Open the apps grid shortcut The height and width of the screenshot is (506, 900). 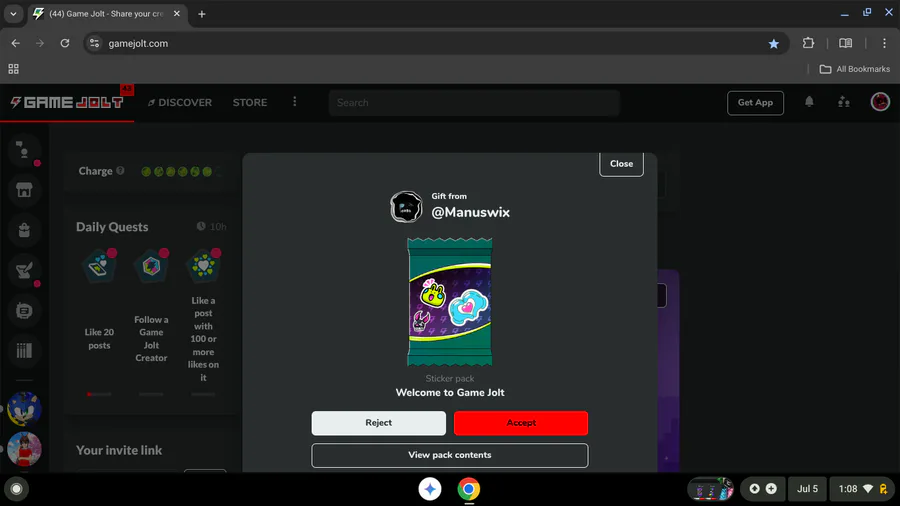pos(13,69)
